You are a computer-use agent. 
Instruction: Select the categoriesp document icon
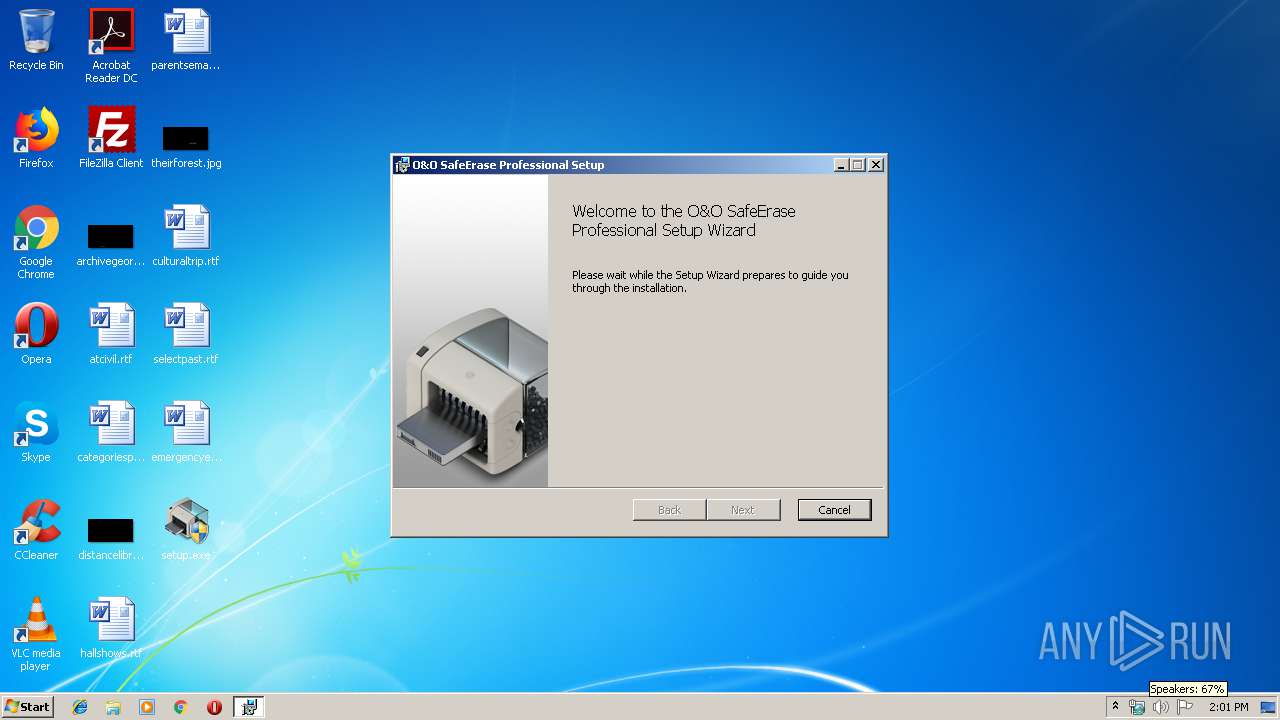click(x=111, y=433)
